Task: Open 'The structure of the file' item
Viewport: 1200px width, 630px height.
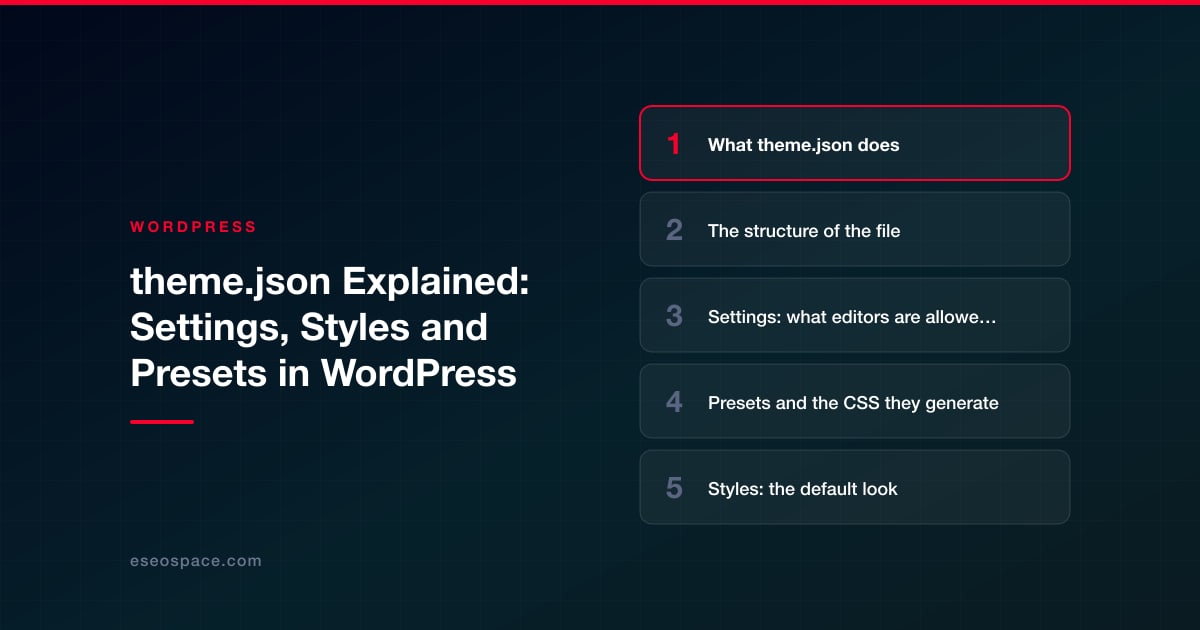Action: pyautogui.click(x=855, y=229)
